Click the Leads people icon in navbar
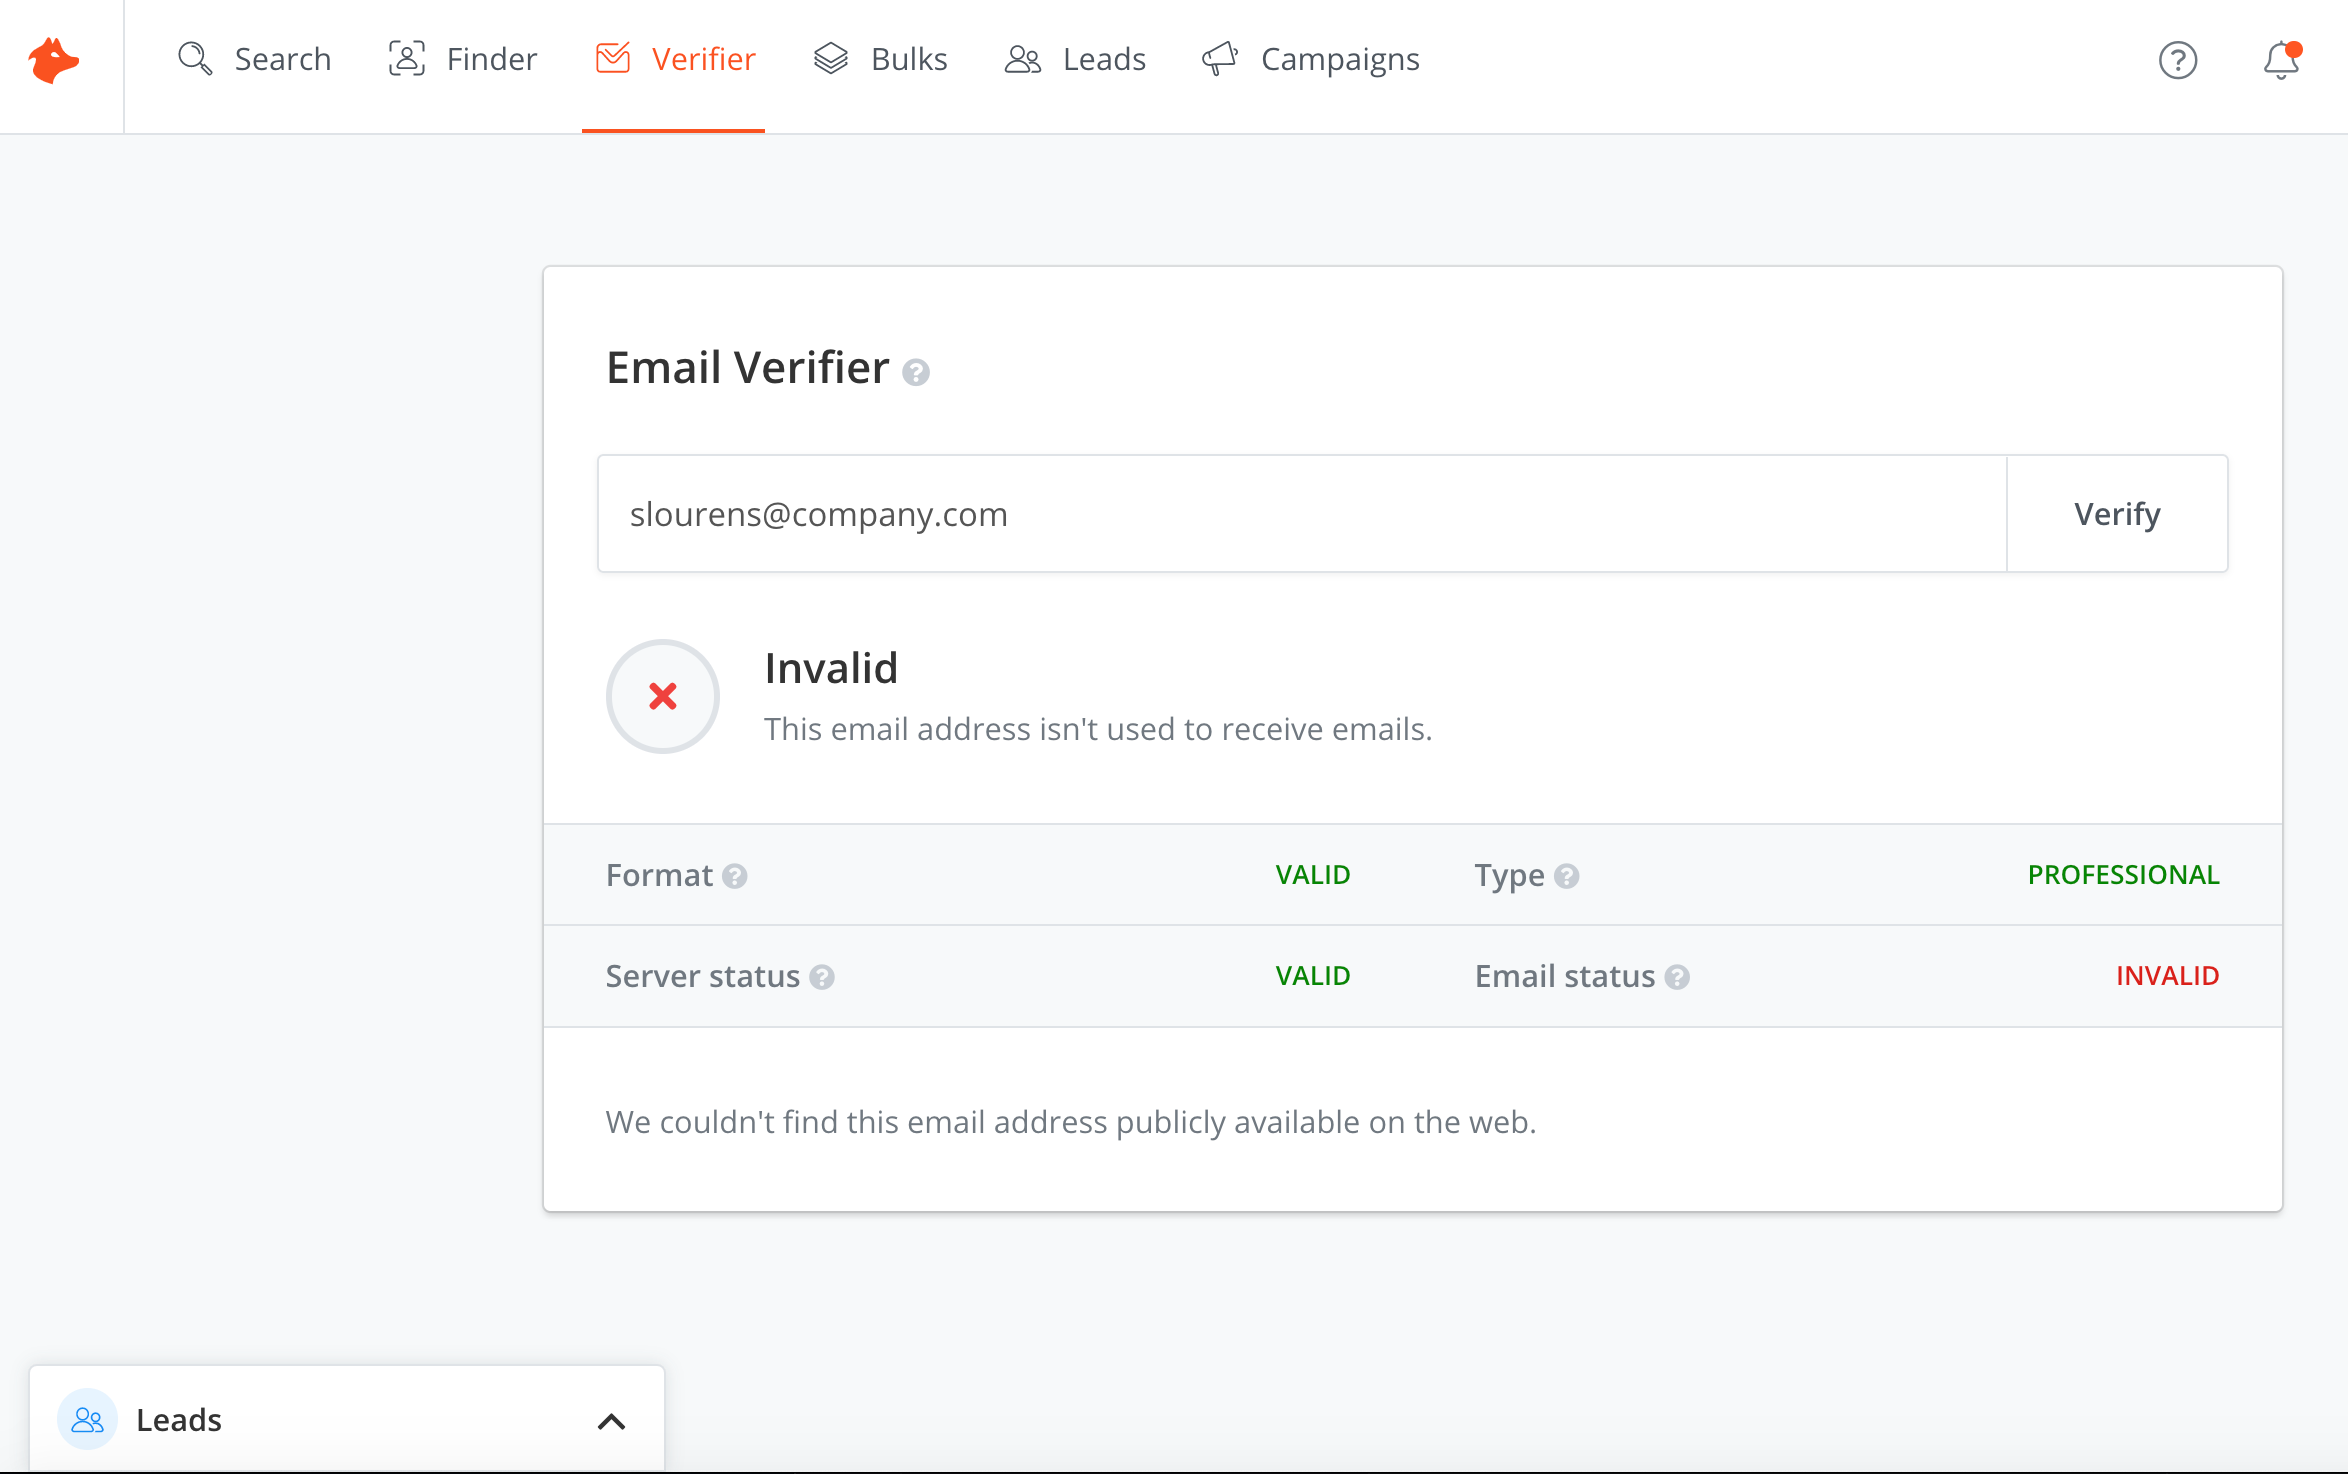 (1023, 59)
